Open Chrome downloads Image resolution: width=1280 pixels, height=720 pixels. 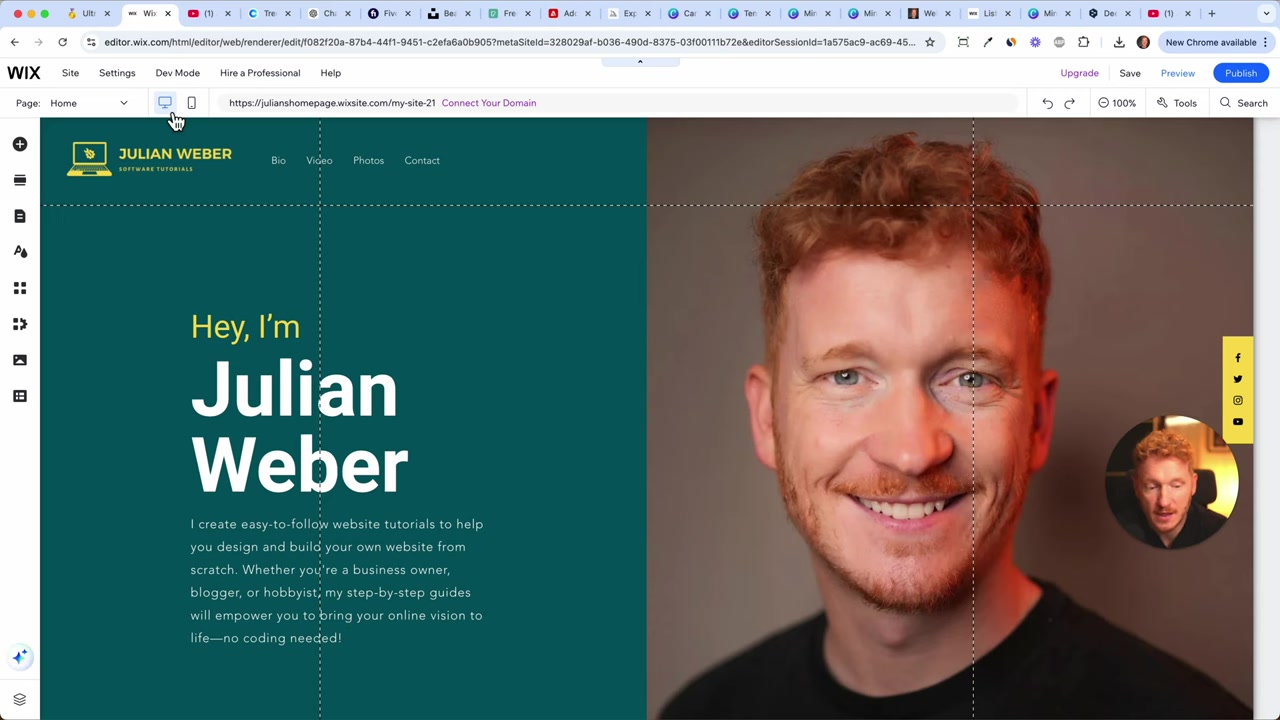[1119, 42]
